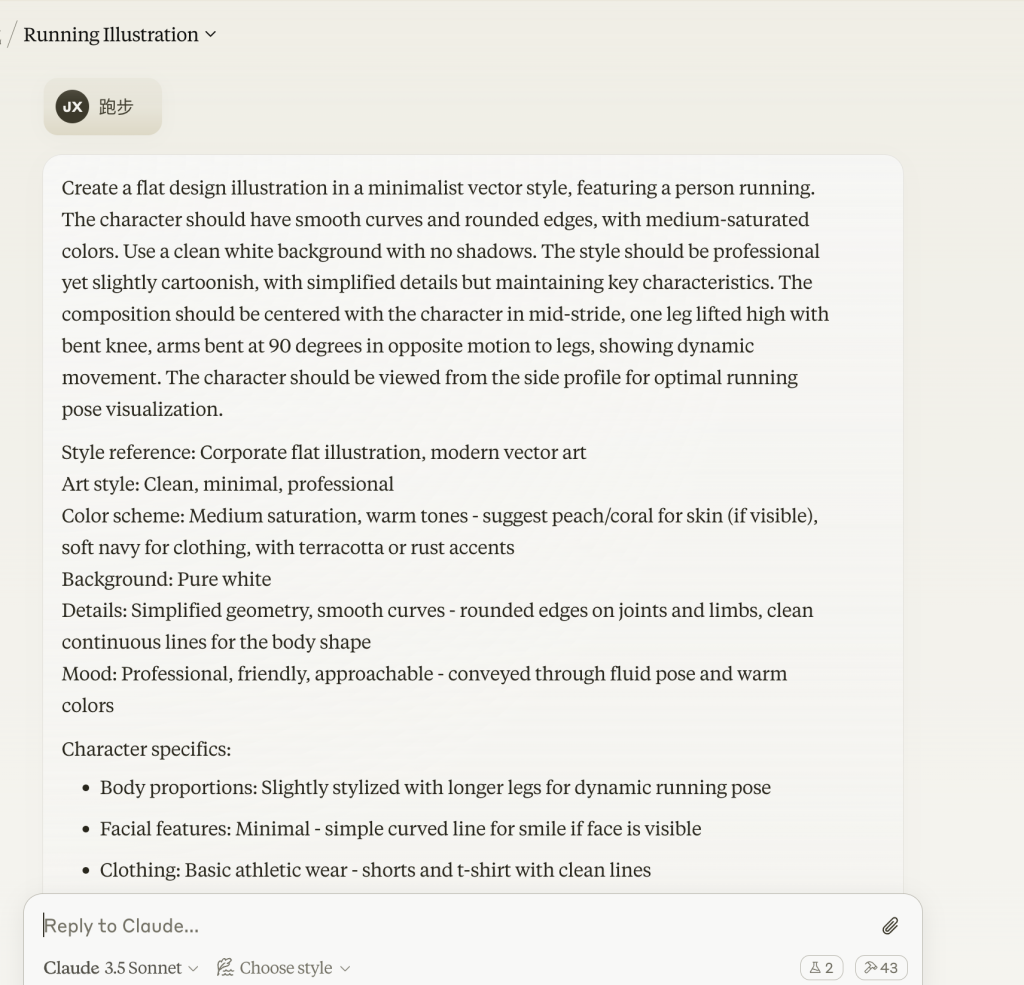This screenshot has height=985, width=1024.
Task: Click the paragraph starting 'Create a flat design'
Action: (445, 299)
